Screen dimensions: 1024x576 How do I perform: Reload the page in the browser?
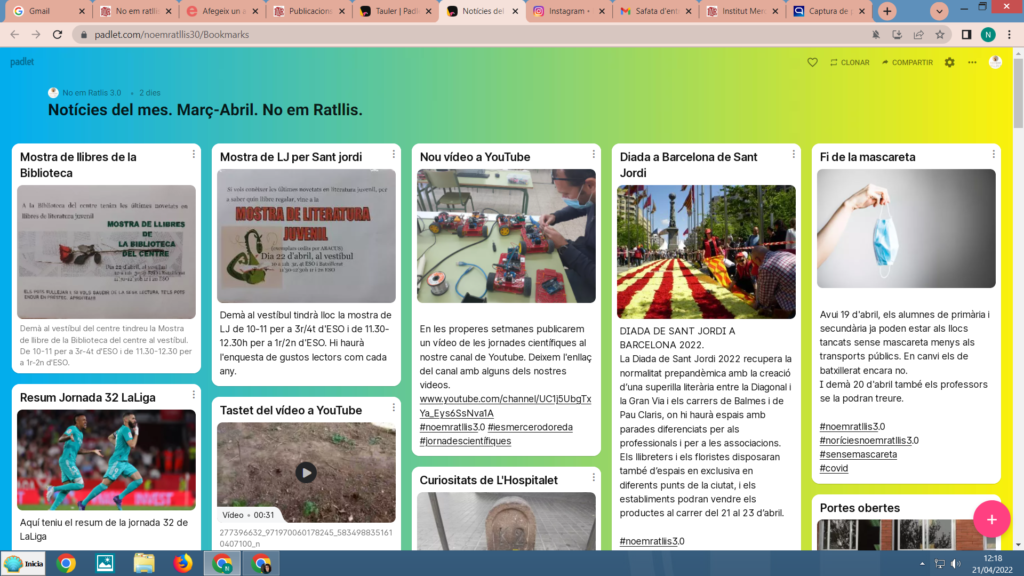tap(56, 34)
